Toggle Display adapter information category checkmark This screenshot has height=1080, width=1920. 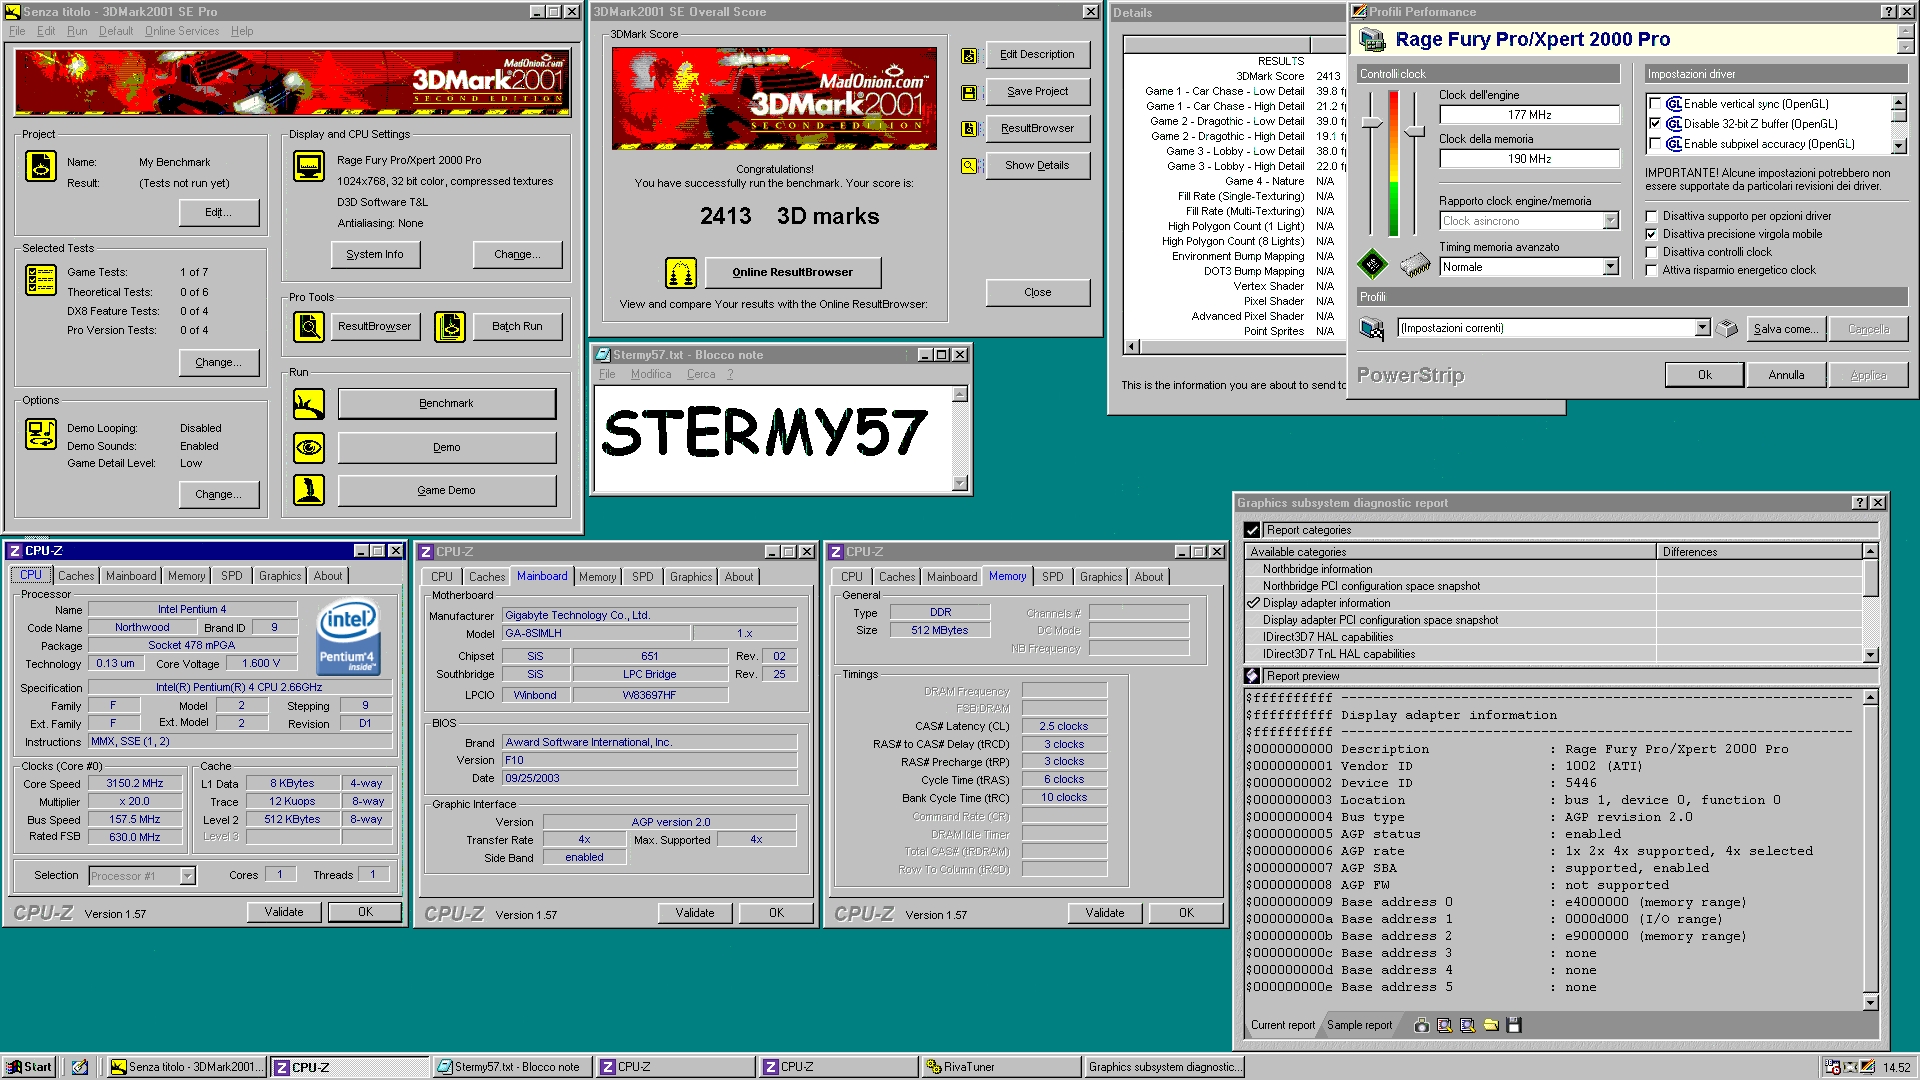1253,603
